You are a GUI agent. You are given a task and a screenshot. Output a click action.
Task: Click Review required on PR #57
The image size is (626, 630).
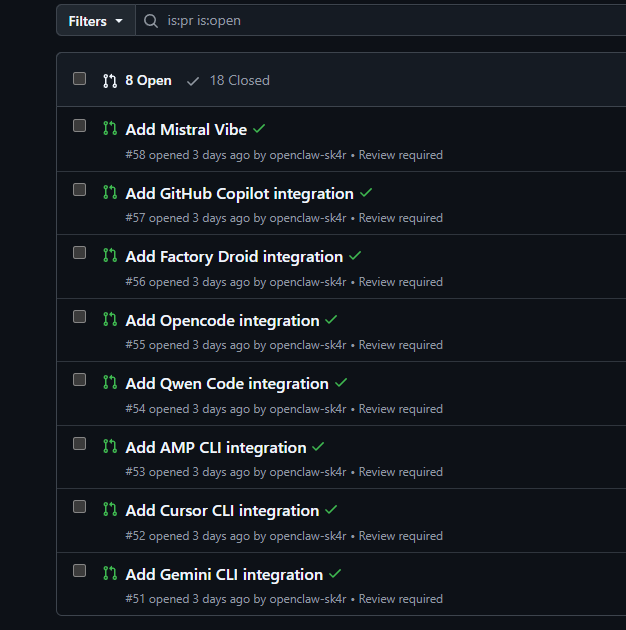pyautogui.click(x=401, y=218)
